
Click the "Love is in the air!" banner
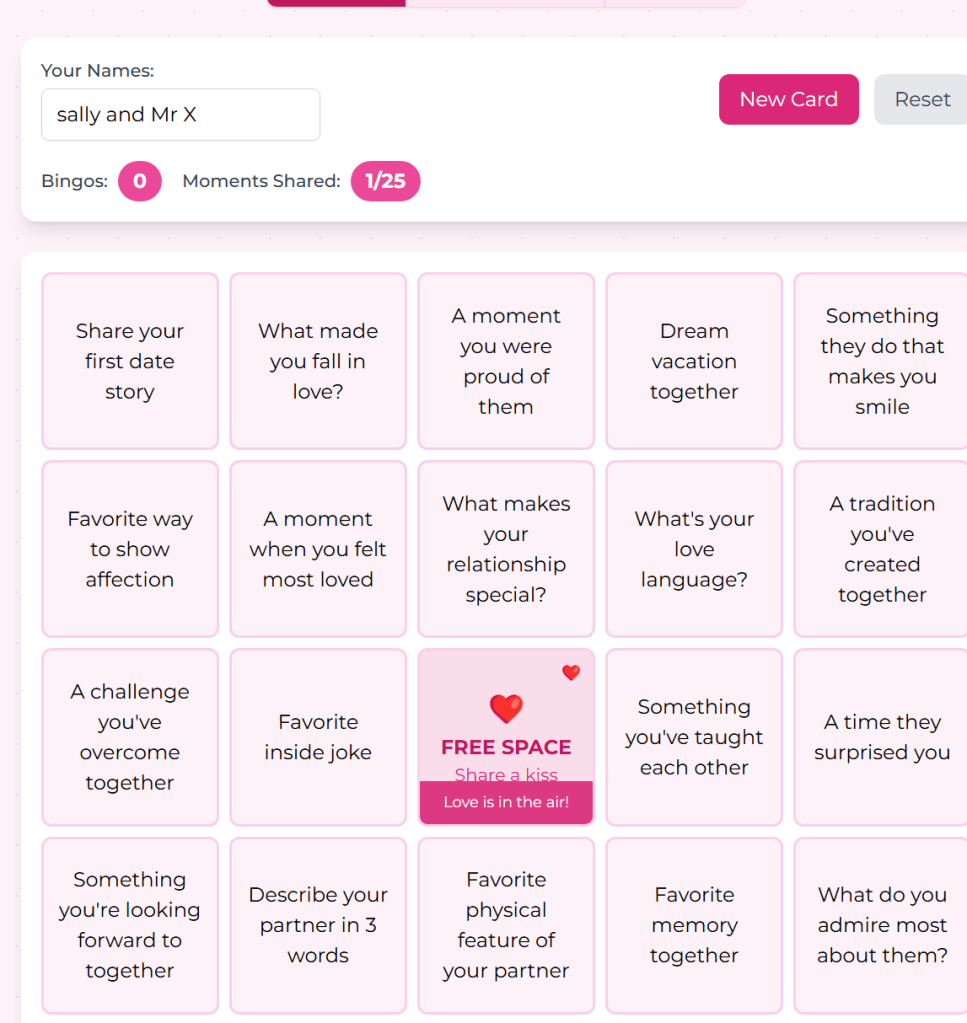point(506,802)
